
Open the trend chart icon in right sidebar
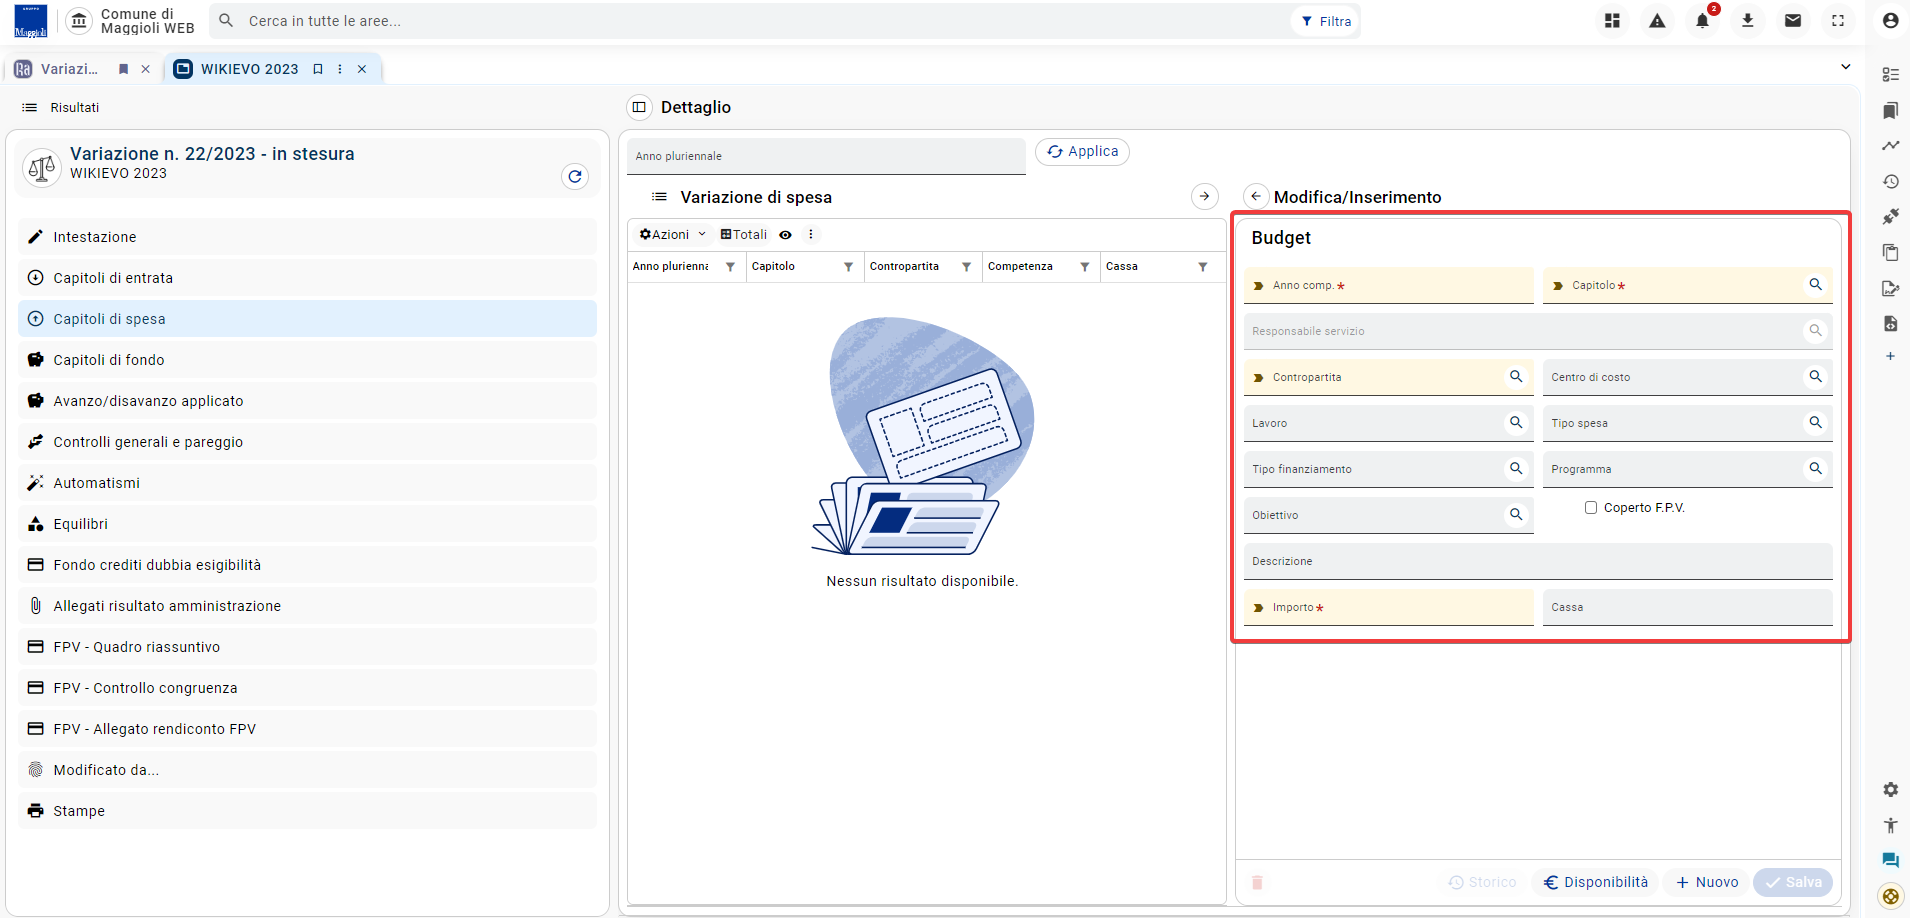coord(1890,146)
